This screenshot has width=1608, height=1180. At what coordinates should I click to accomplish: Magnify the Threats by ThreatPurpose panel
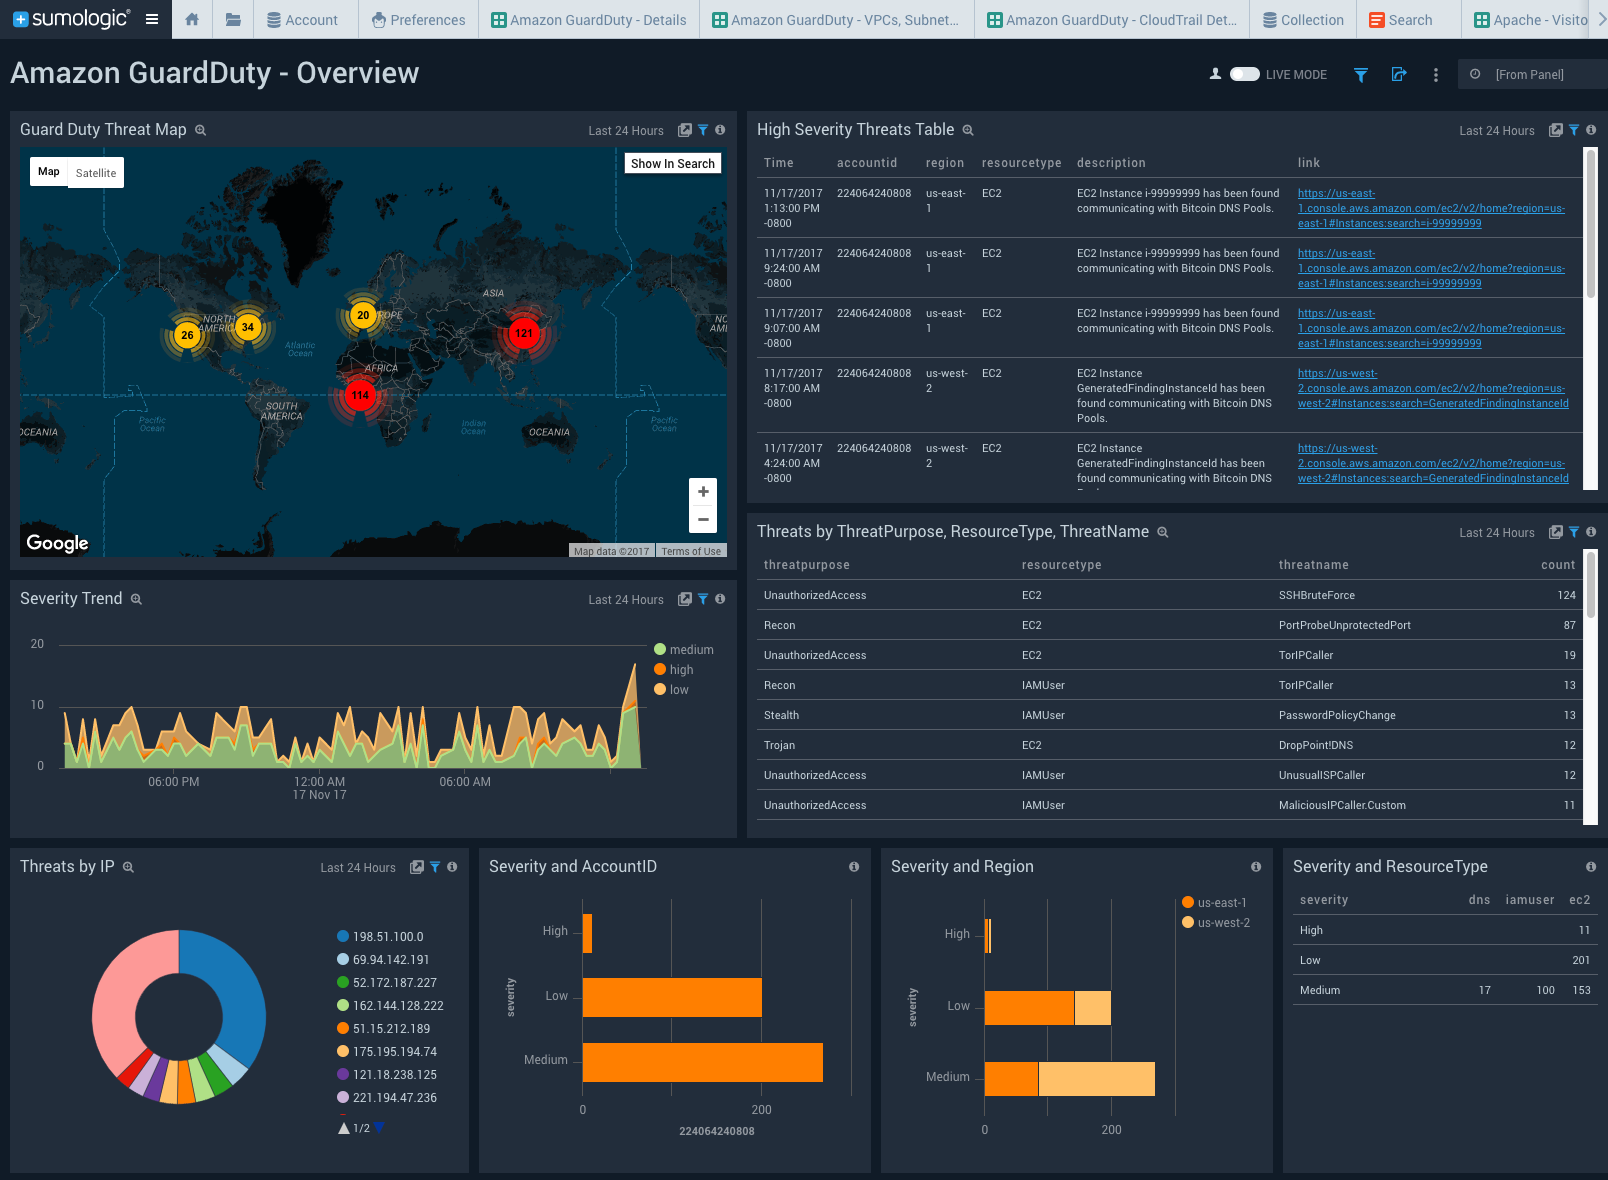(x=1163, y=532)
